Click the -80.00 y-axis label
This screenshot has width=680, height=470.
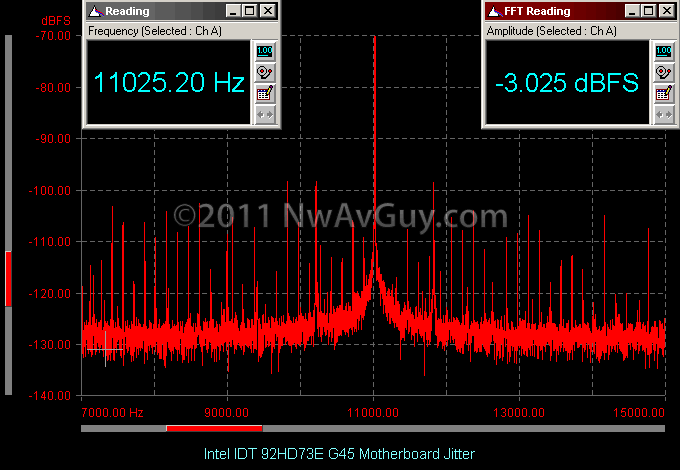(x=53, y=88)
